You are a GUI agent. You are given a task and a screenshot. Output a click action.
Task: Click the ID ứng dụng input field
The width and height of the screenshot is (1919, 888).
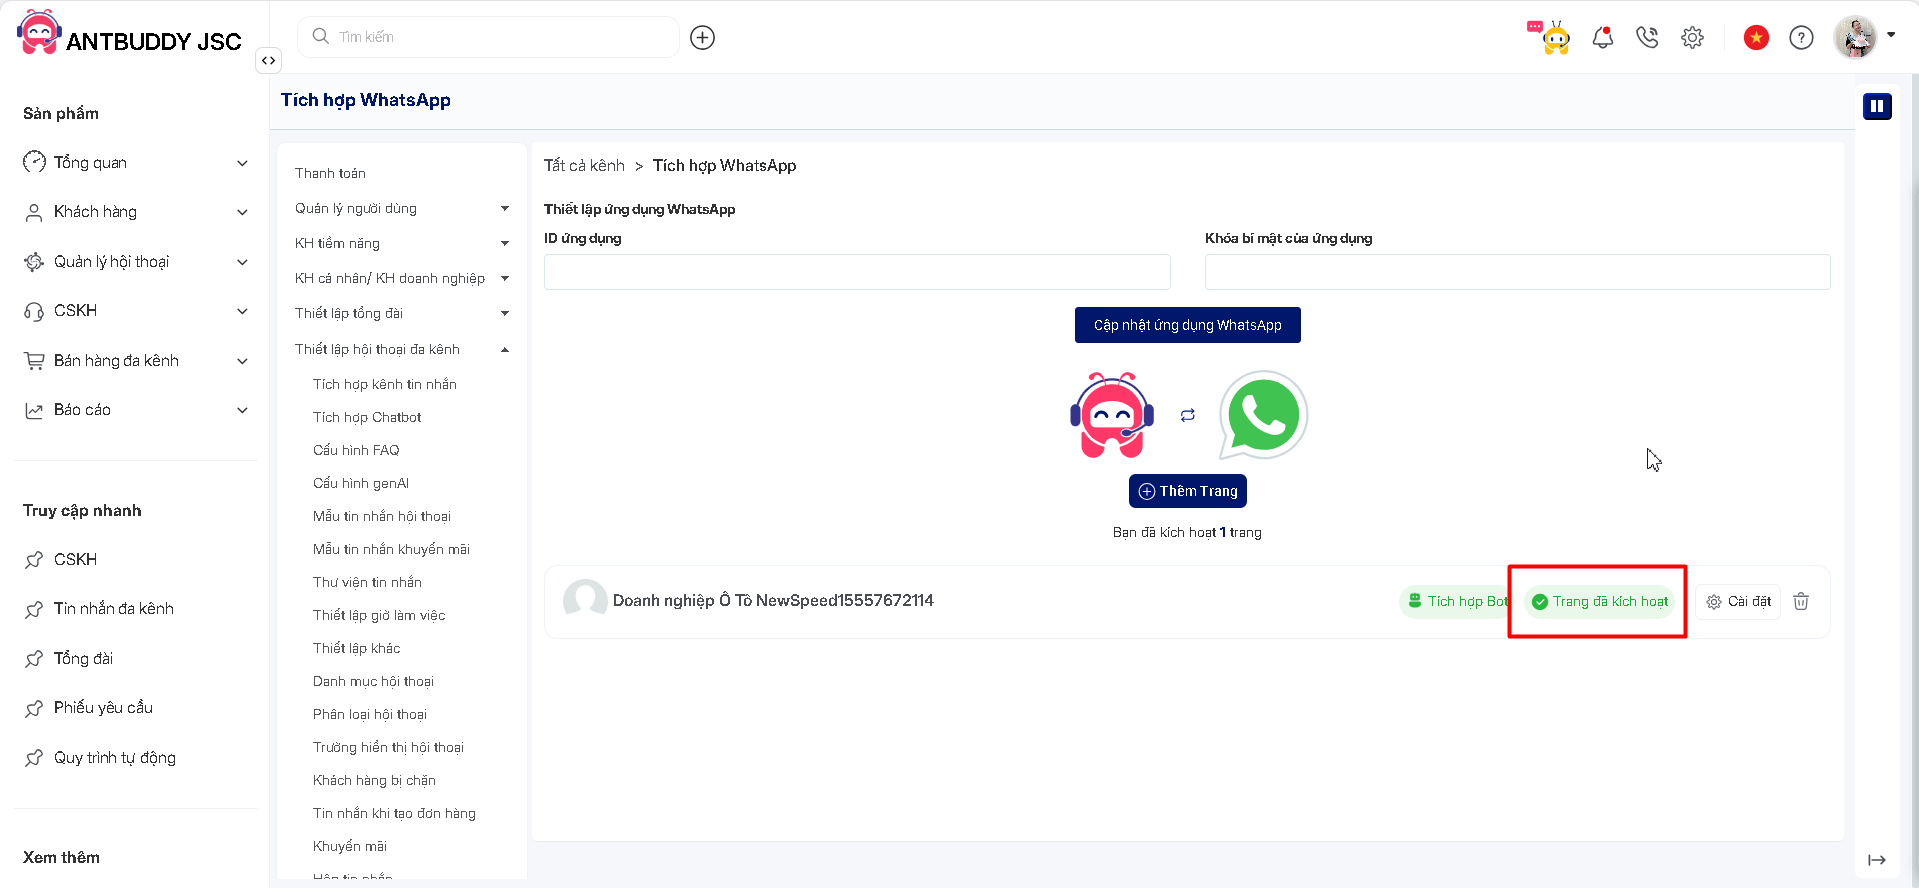[857, 272]
